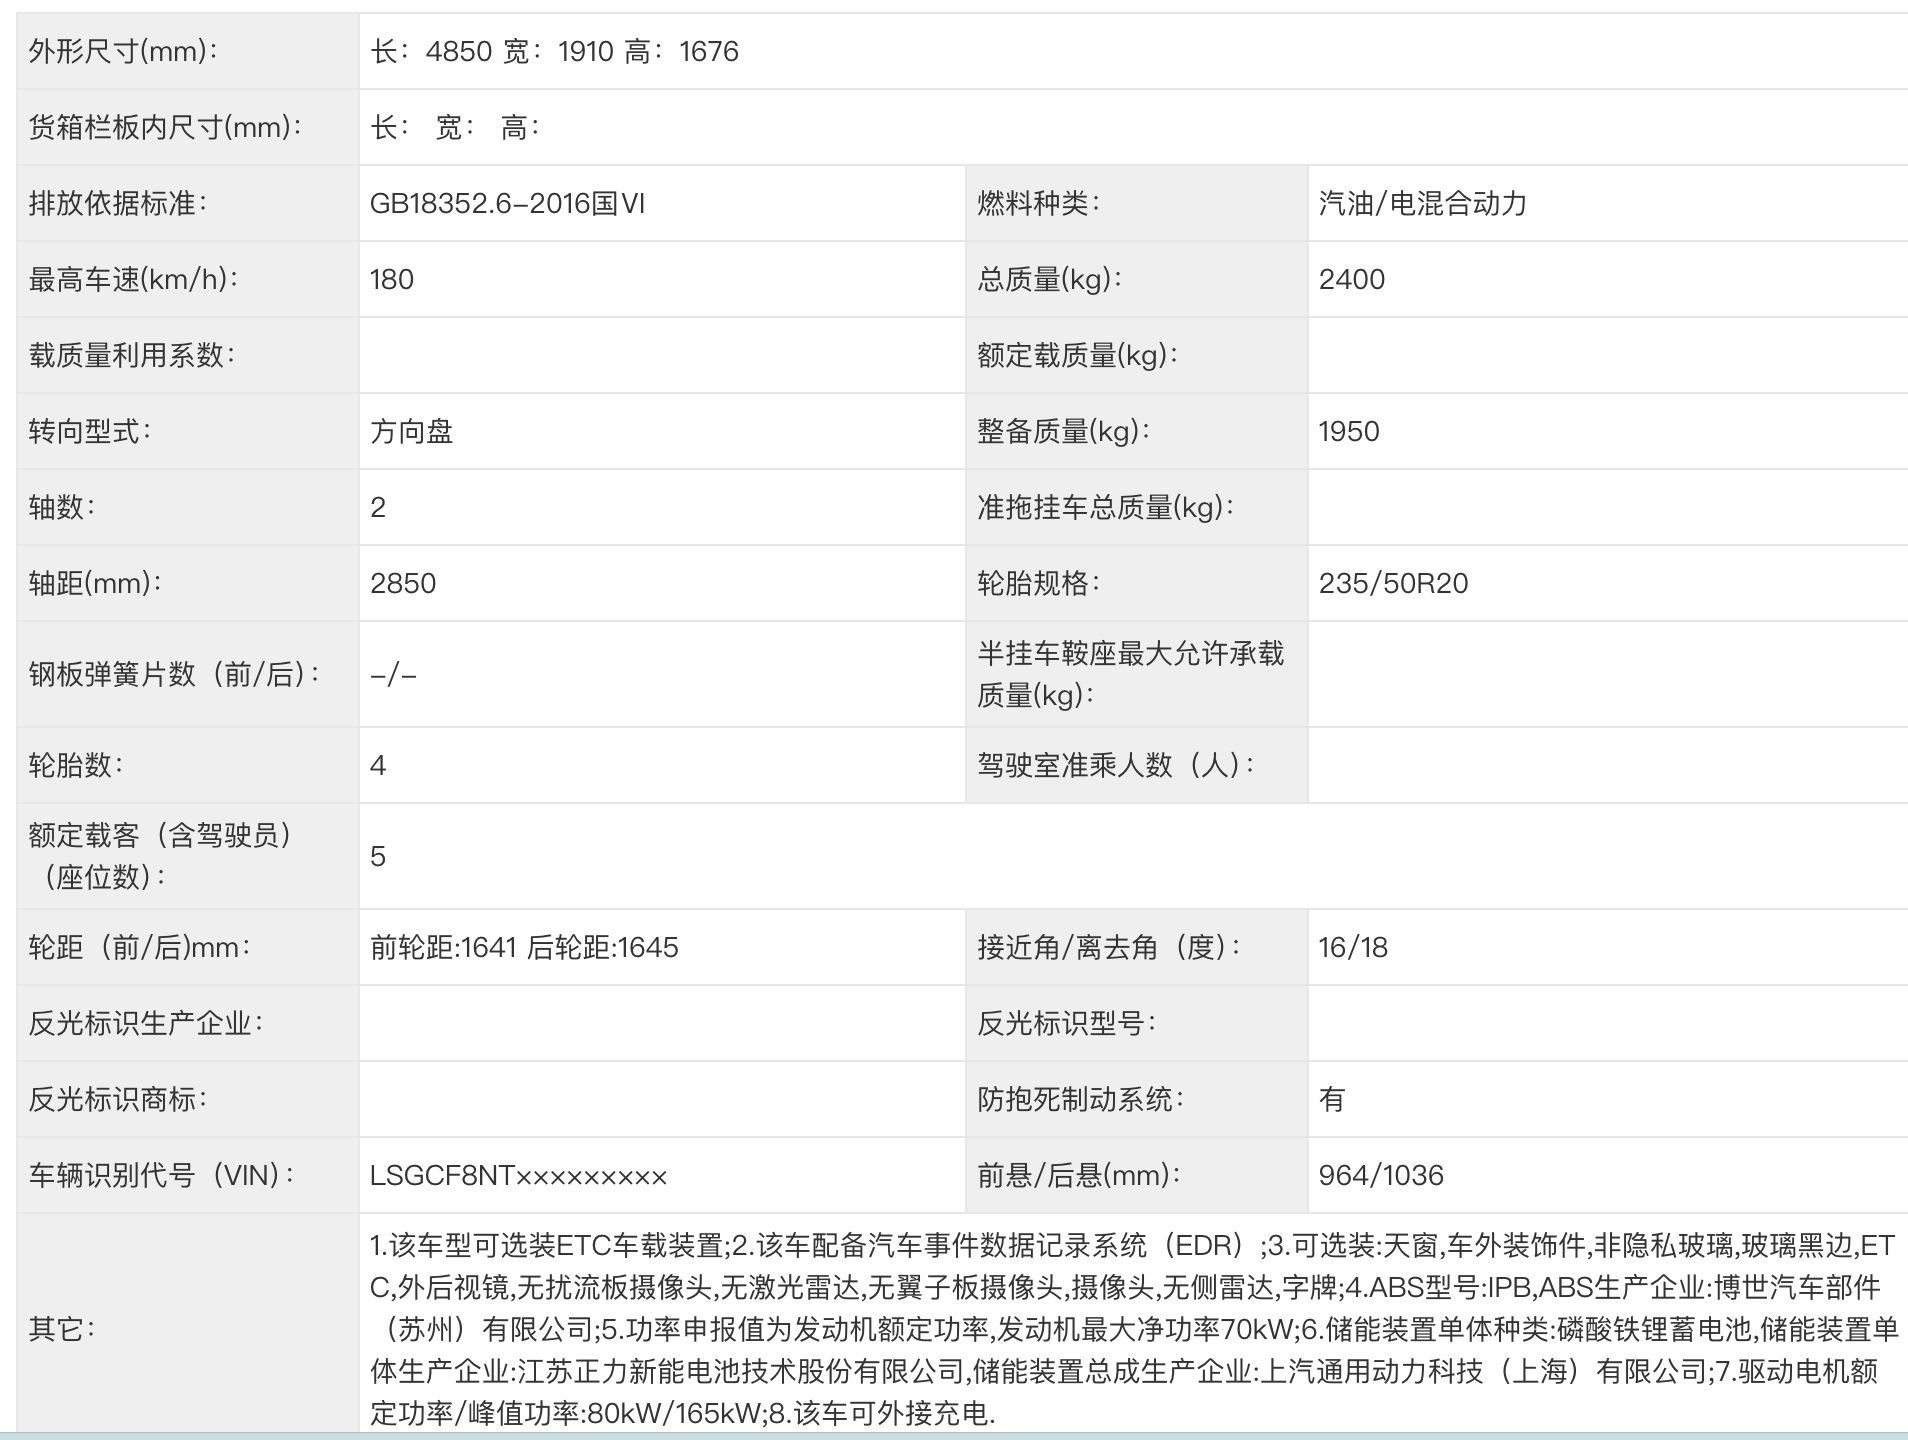
Task: Click the 货箱栏板内尺寸(mm) label
Action: tap(165, 128)
